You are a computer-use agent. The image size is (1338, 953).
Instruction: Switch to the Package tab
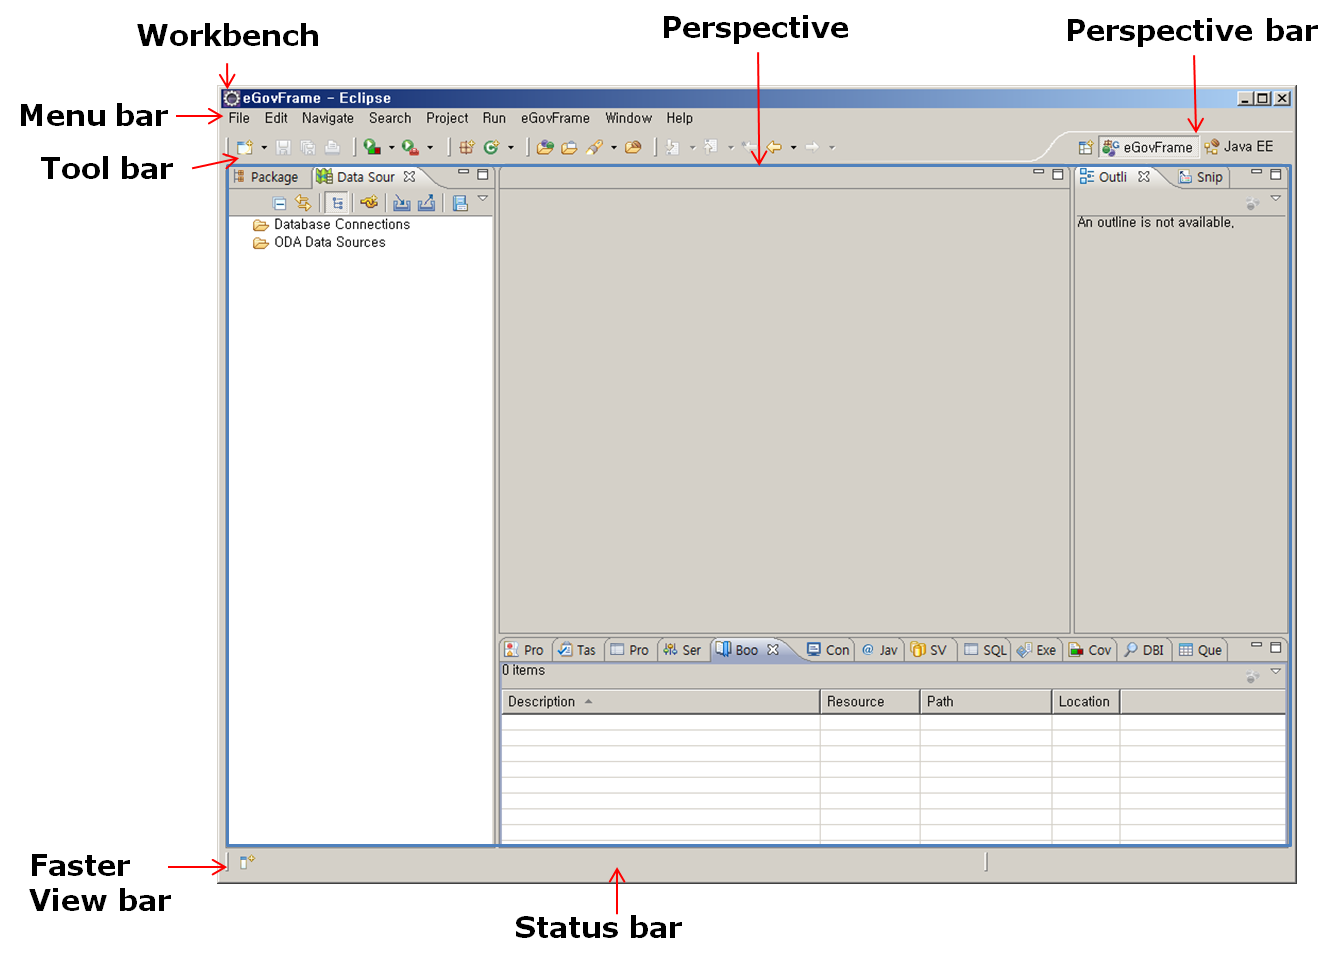pos(268,177)
